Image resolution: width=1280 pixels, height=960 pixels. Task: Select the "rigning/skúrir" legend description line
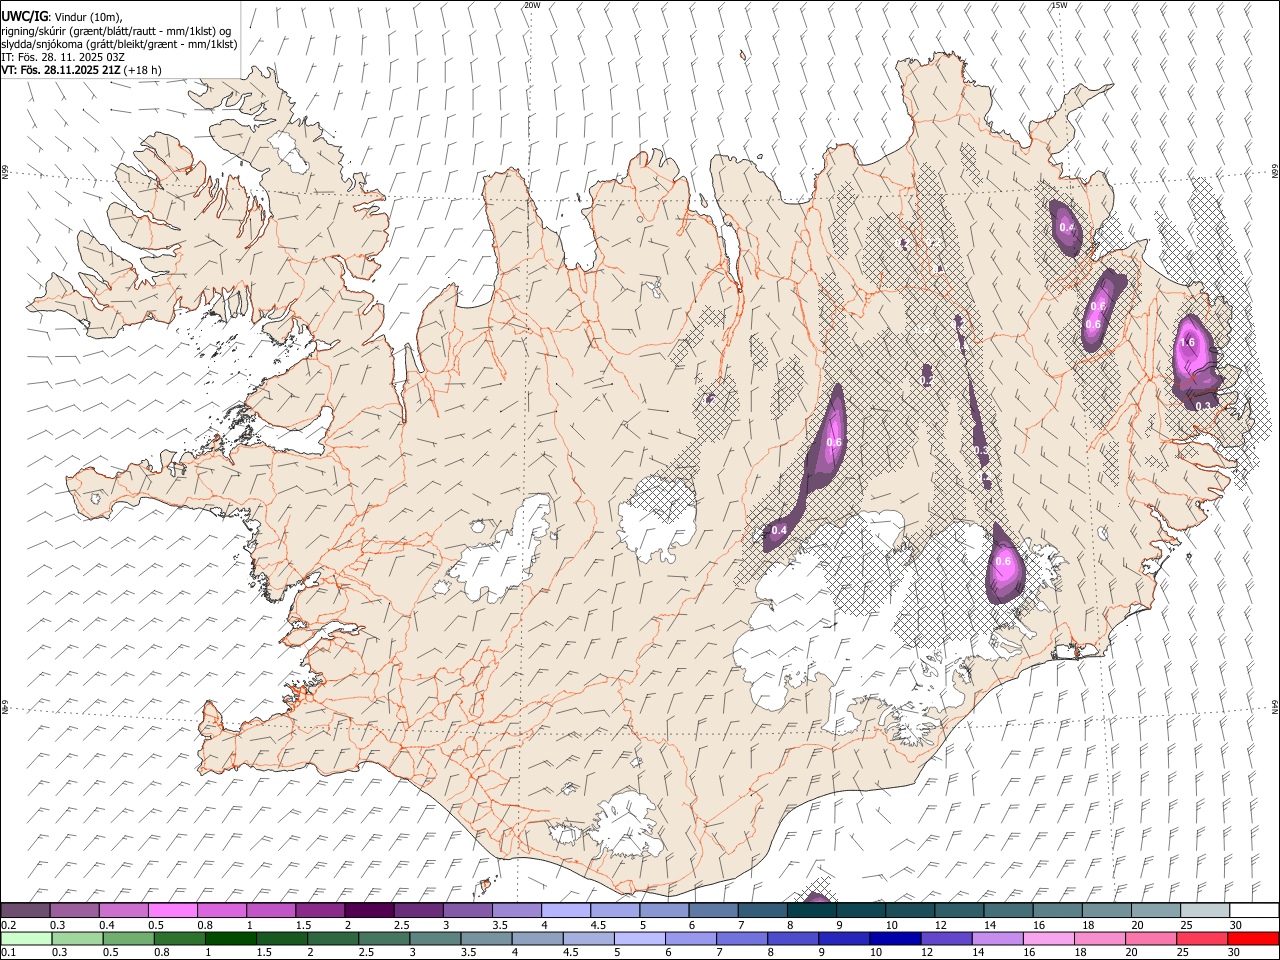click(x=116, y=31)
